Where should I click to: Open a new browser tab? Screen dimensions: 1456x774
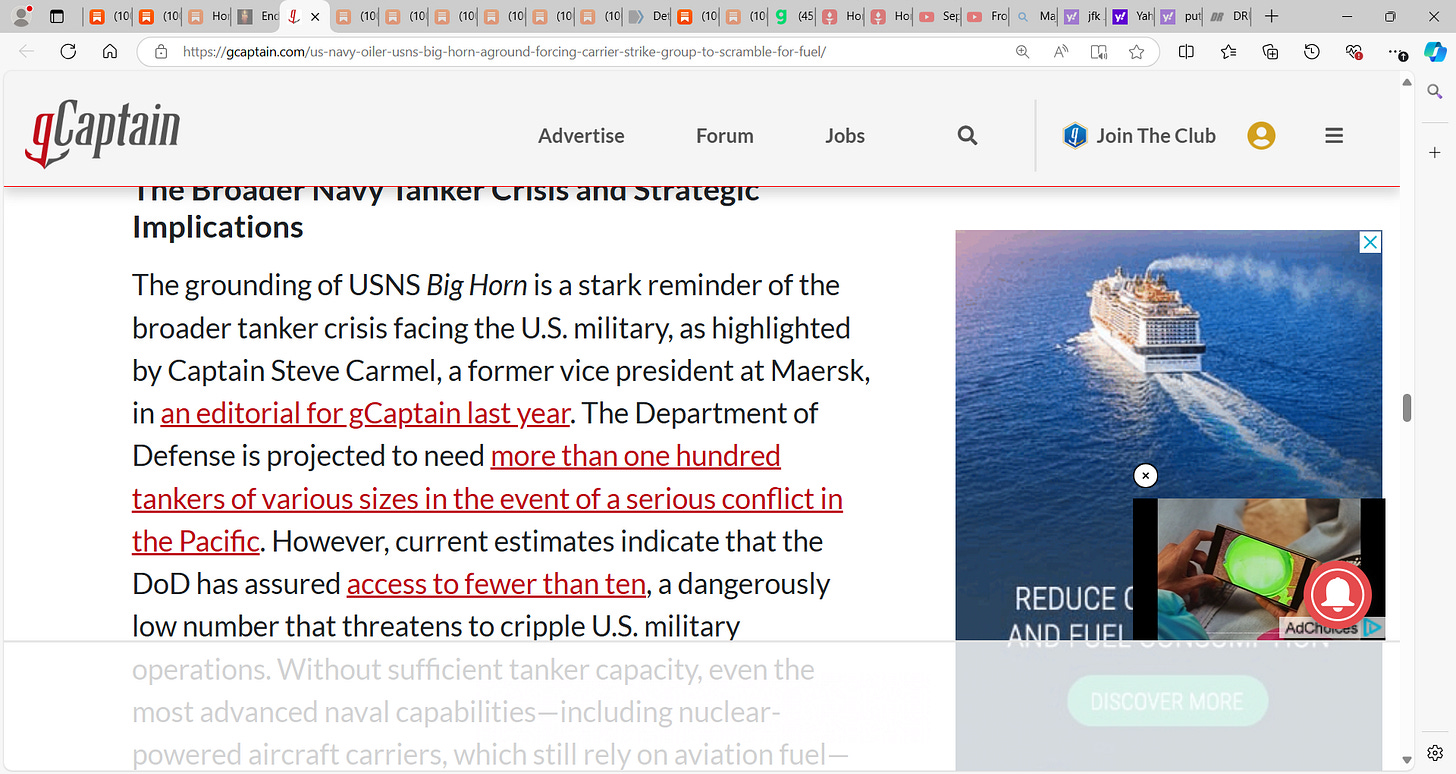tap(1271, 16)
